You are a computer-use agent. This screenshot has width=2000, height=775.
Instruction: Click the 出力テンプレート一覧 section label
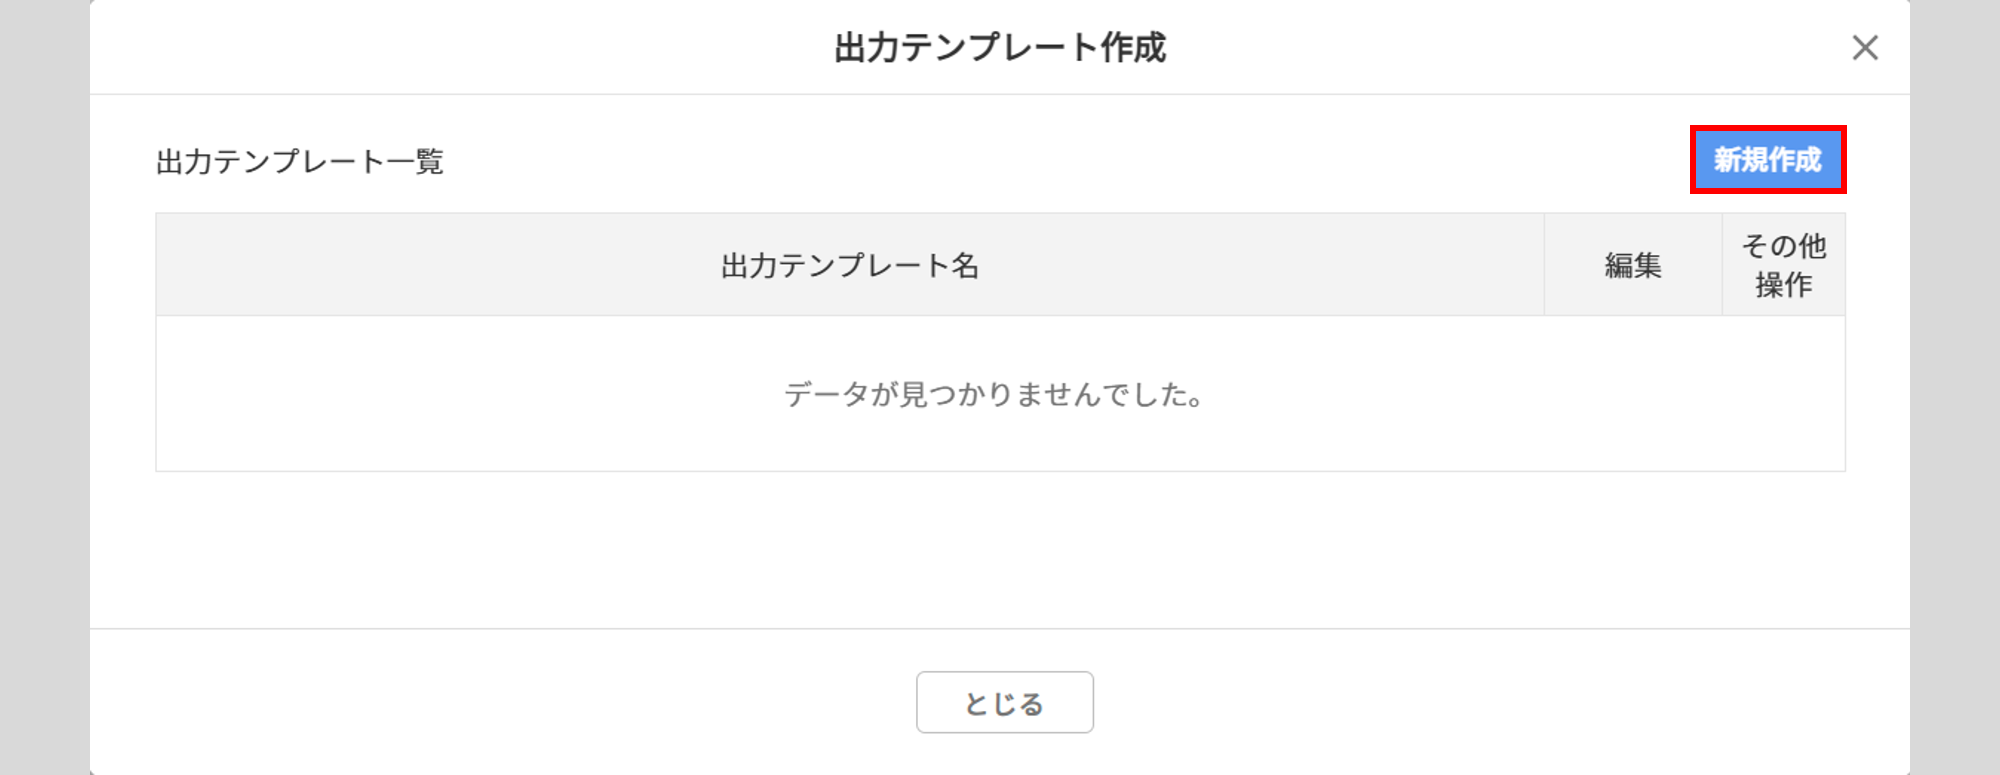click(x=299, y=161)
